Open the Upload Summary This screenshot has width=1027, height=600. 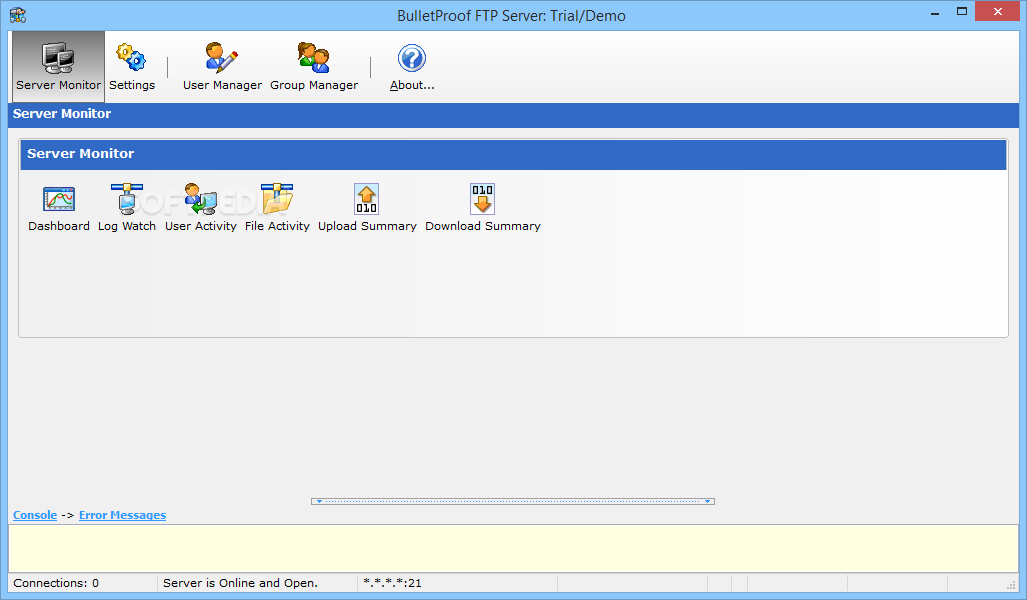coord(367,208)
